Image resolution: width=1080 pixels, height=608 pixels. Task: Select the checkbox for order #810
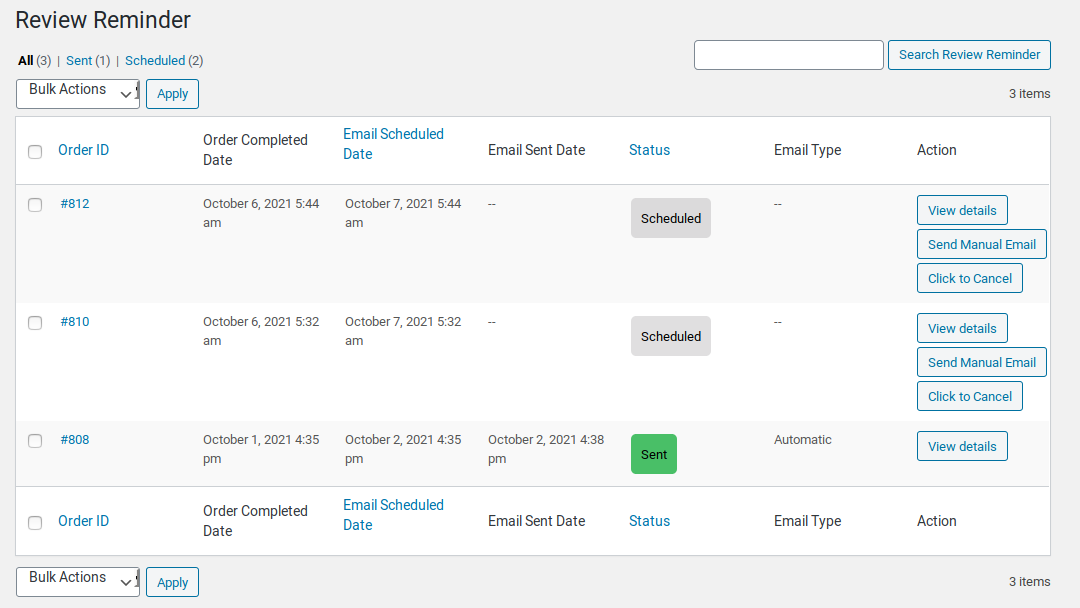pyautogui.click(x=35, y=322)
